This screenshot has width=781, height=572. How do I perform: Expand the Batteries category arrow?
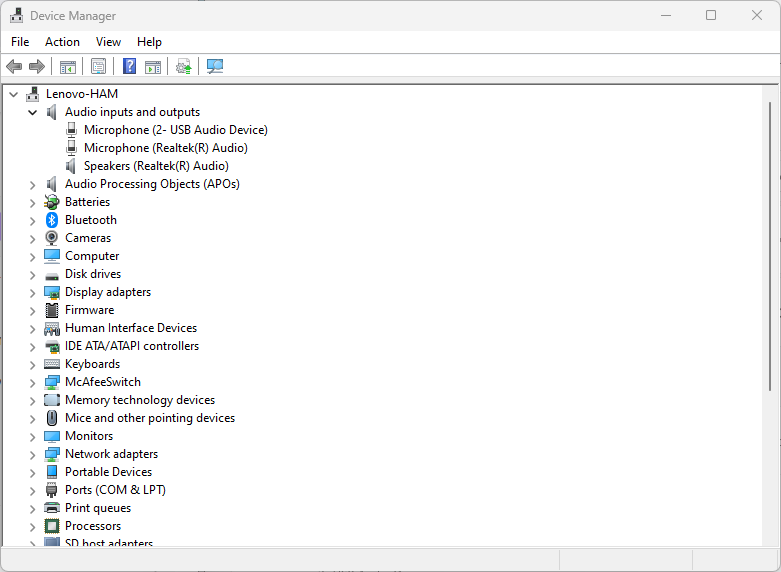(x=32, y=202)
